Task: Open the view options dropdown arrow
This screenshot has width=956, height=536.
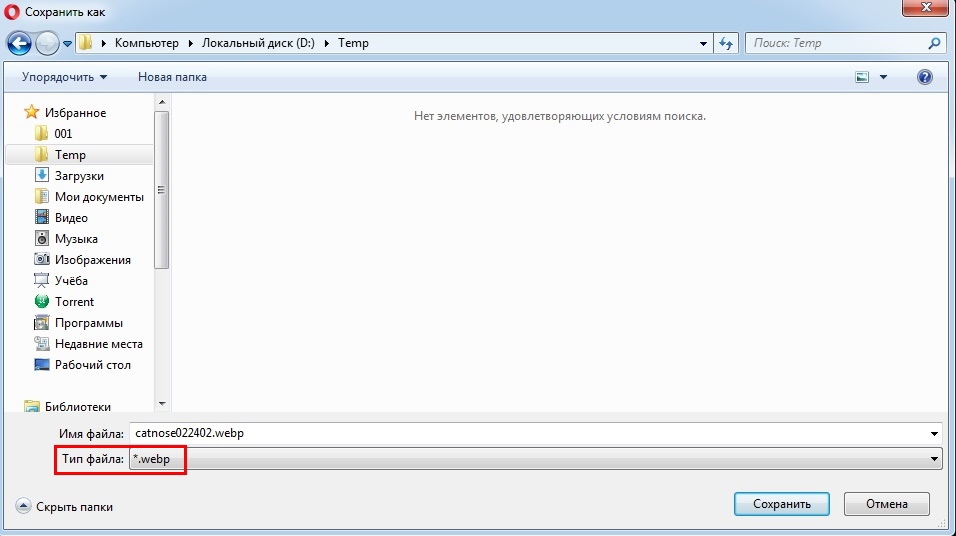Action: click(883, 77)
